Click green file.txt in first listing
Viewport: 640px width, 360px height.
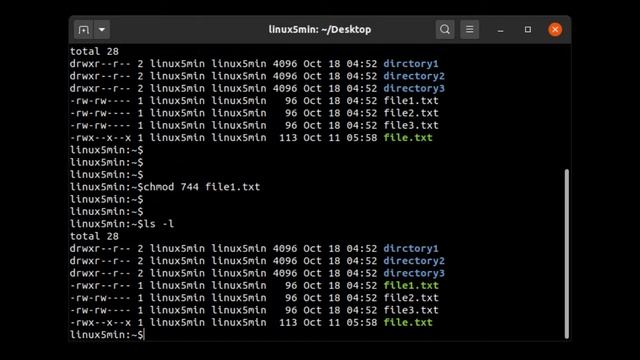tap(408, 138)
